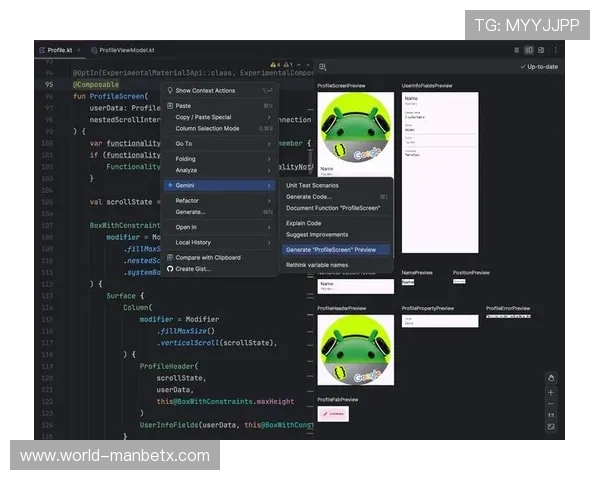Click the Gemini sparkle icon
Viewport: 600px width, 480px height.
pyautogui.click(x=170, y=185)
